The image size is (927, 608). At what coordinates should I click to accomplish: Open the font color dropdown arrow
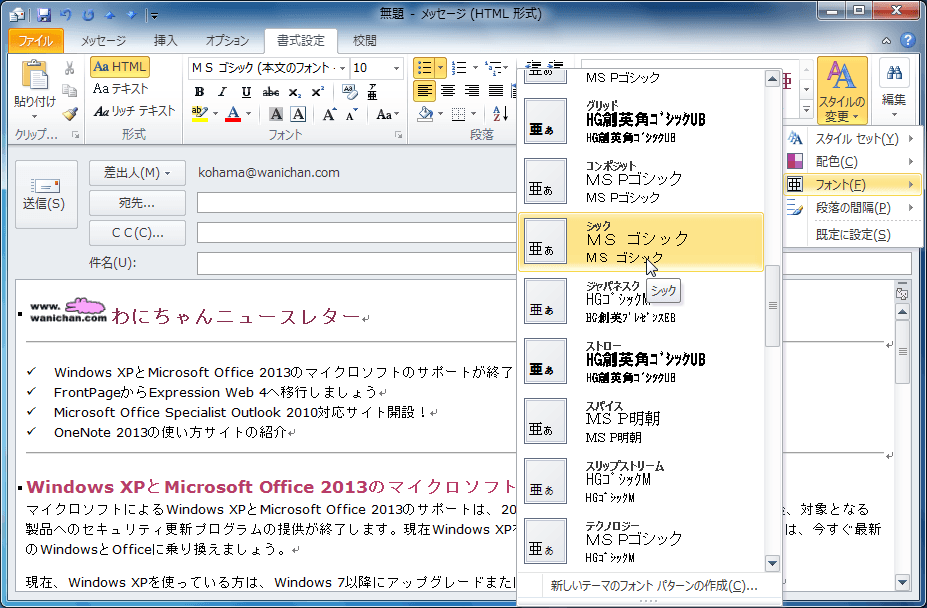(248, 114)
